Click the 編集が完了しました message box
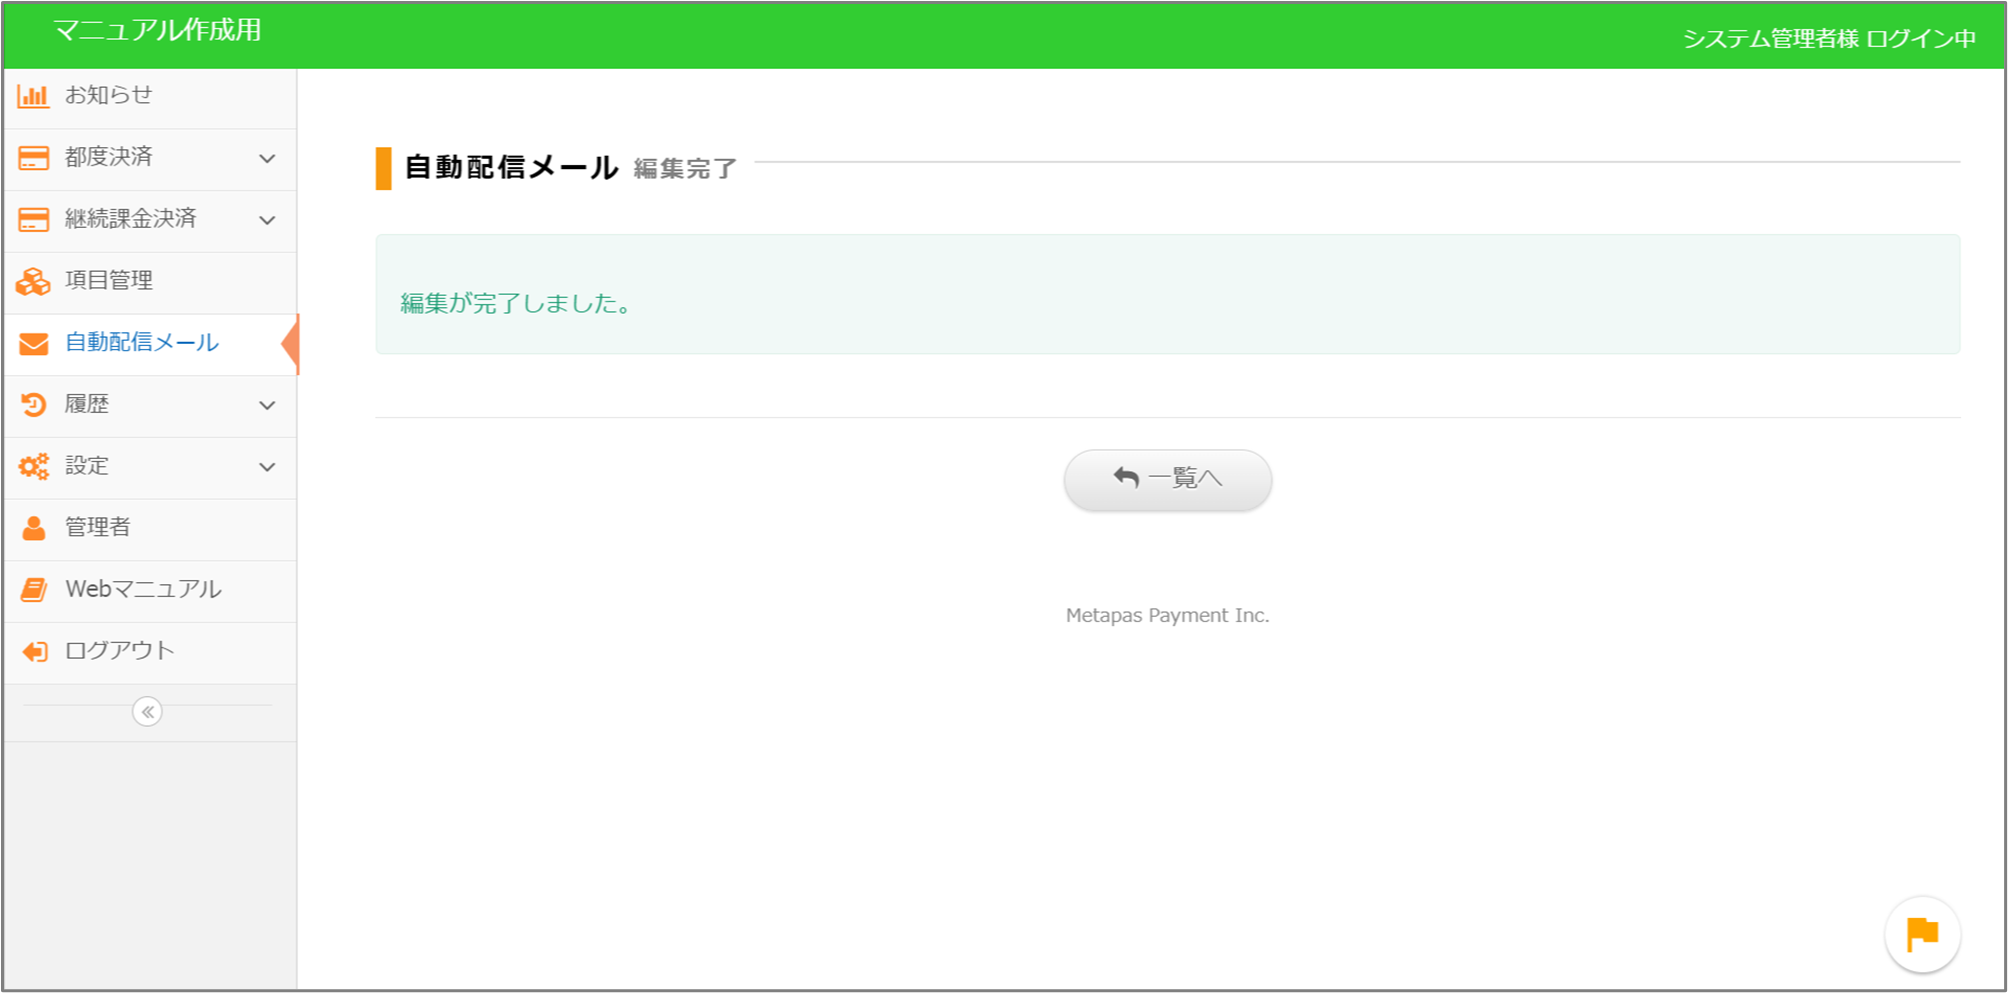 pos(1167,295)
